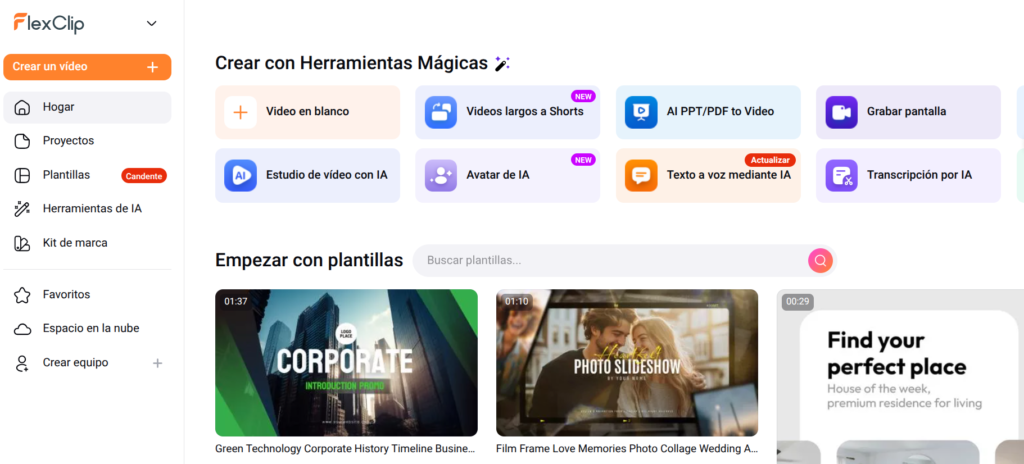Open the Photo Slideshow template thumbnail
1024x464 pixels.
[627, 363]
